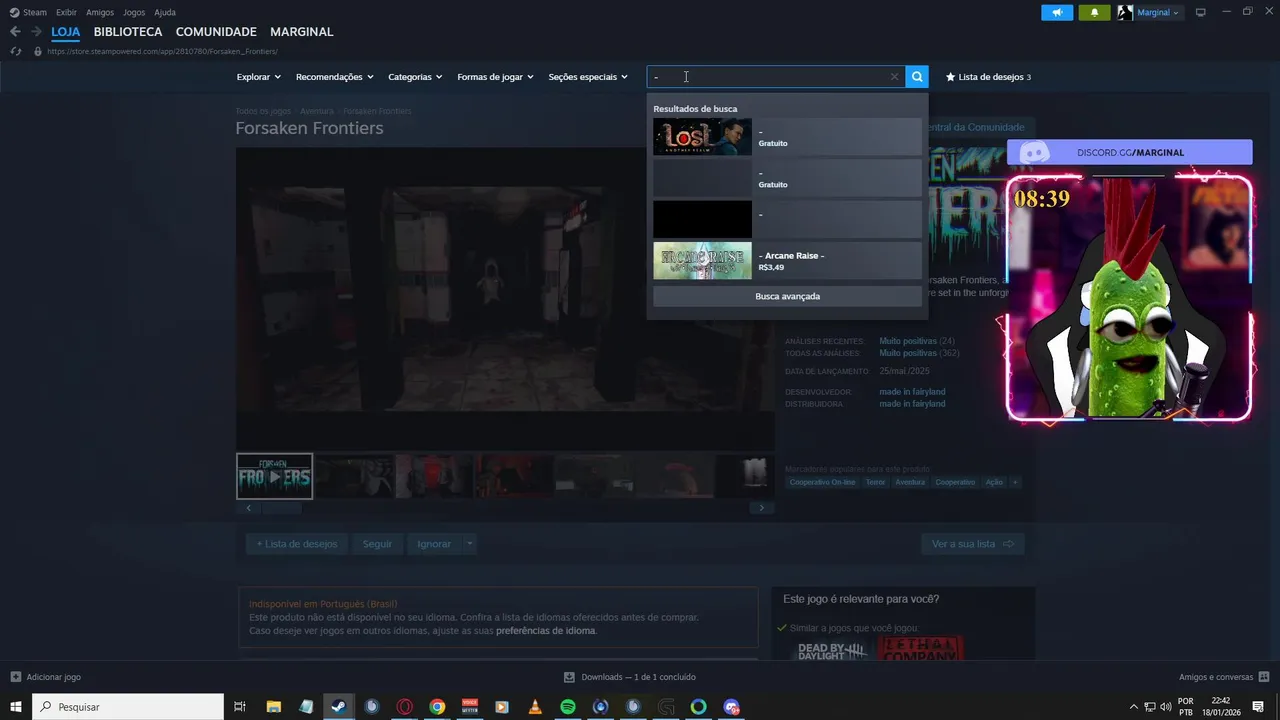Click the Ignorar button

click(x=434, y=544)
